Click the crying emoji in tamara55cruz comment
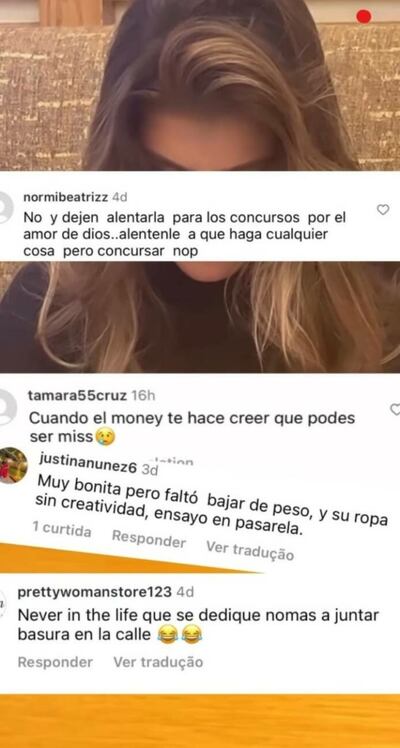The width and height of the screenshot is (400, 748). (105, 436)
